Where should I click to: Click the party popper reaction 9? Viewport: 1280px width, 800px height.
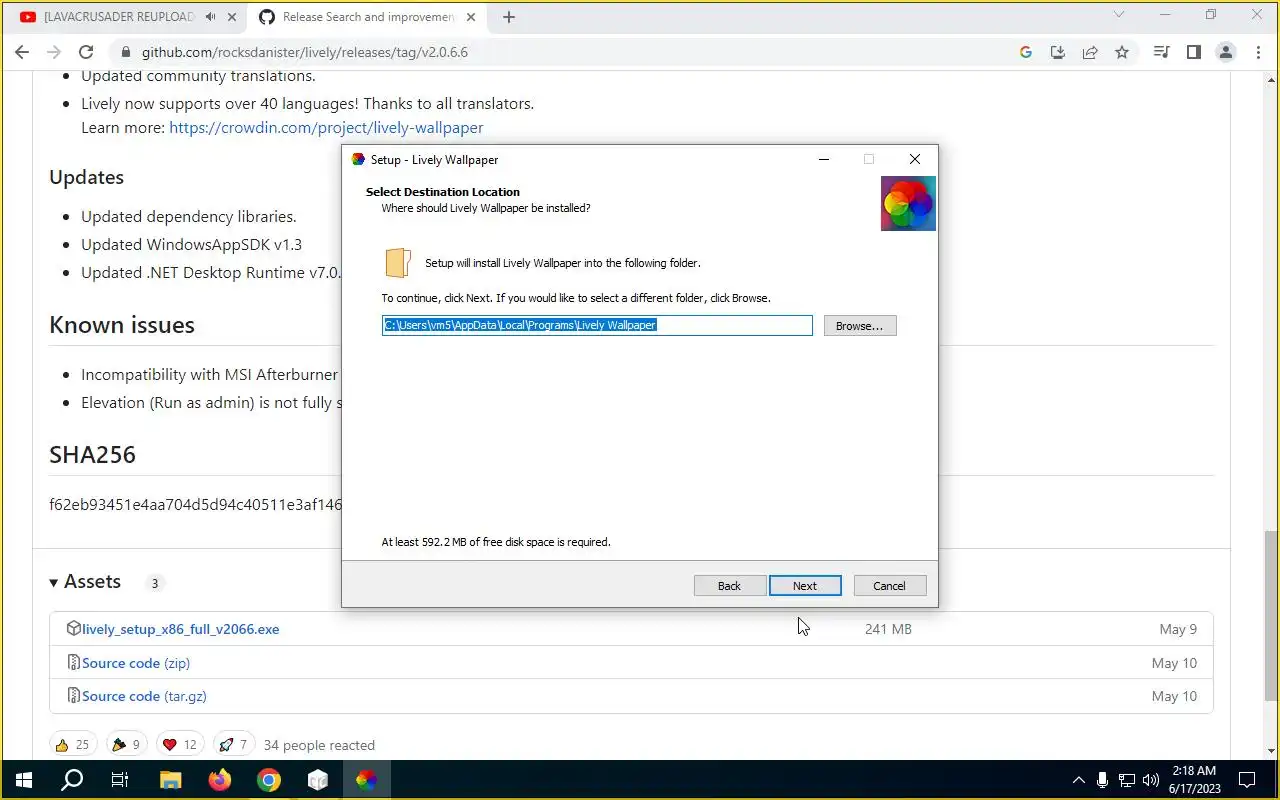pyautogui.click(x=125, y=744)
